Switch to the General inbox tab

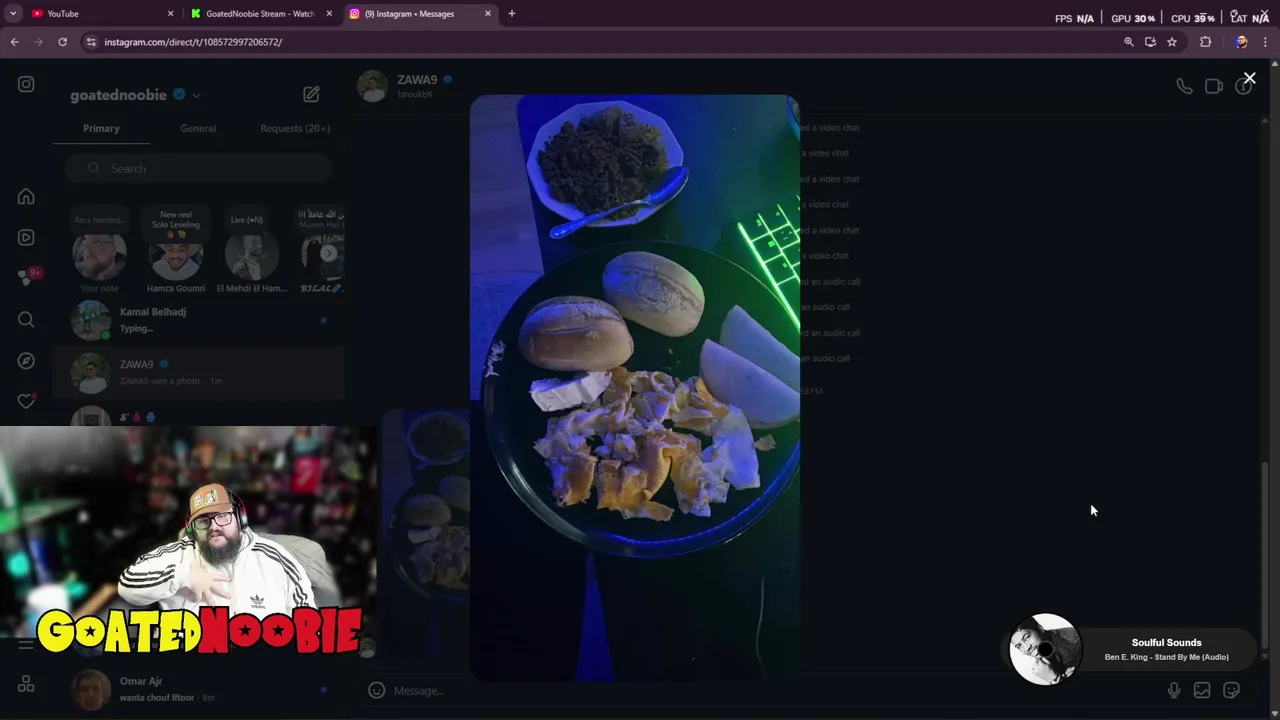point(198,128)
